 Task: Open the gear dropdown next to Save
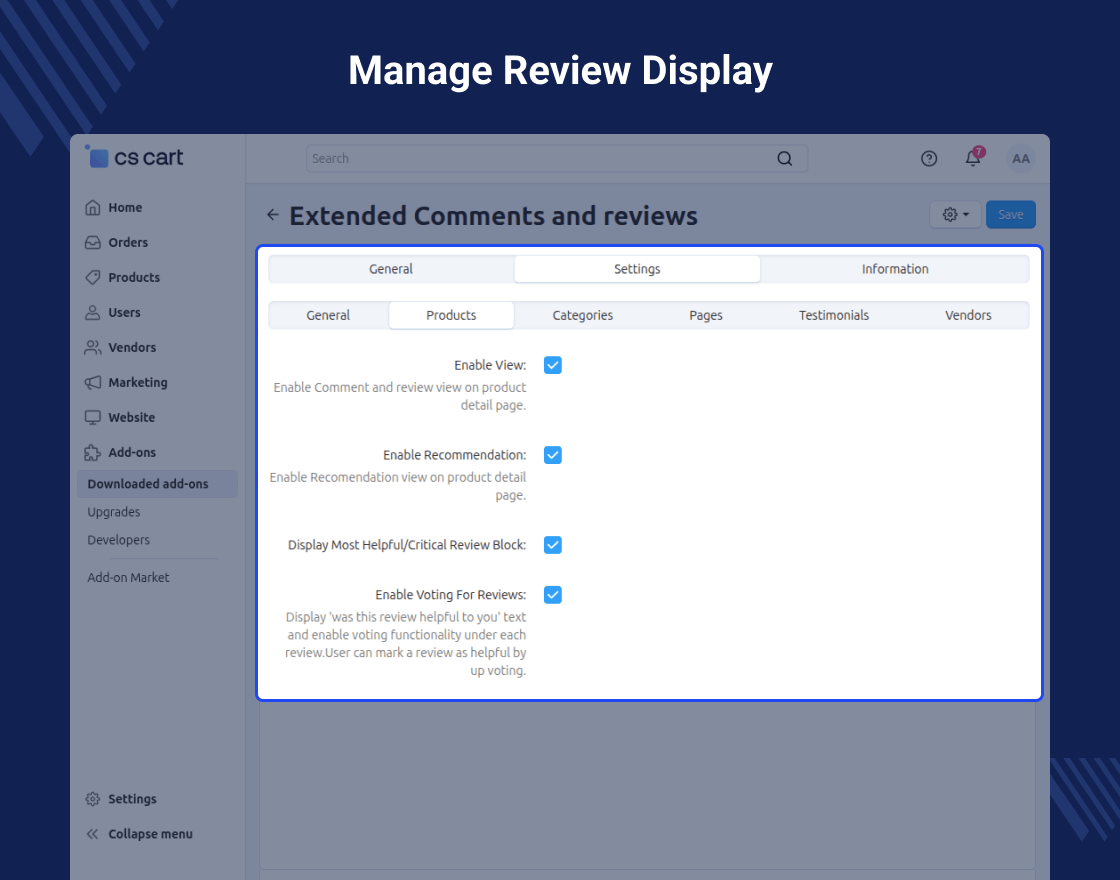click(955, 214)
